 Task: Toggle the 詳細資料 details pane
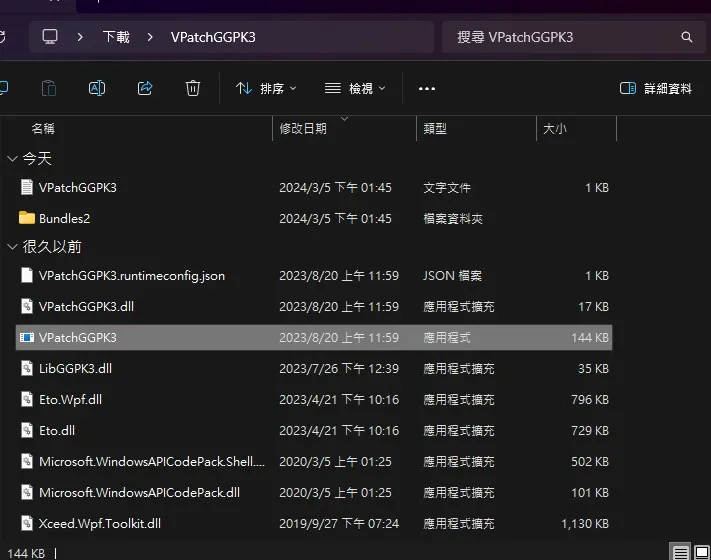656,88
